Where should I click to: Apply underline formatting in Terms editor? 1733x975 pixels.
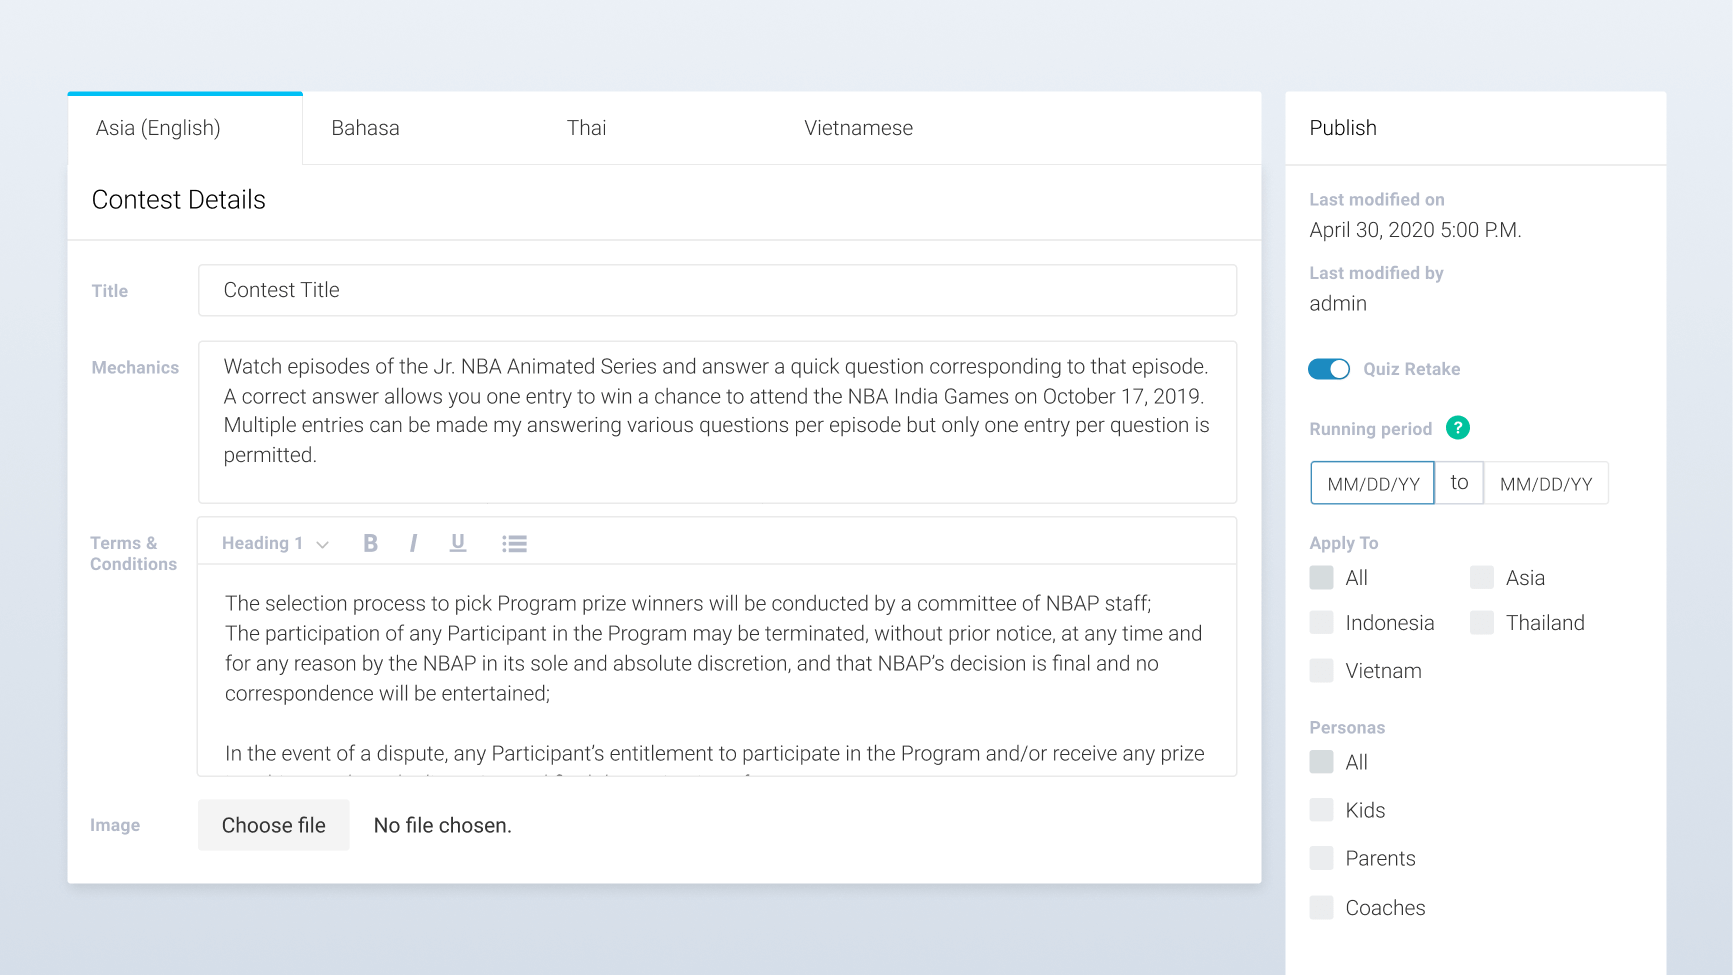coord(458,543)
